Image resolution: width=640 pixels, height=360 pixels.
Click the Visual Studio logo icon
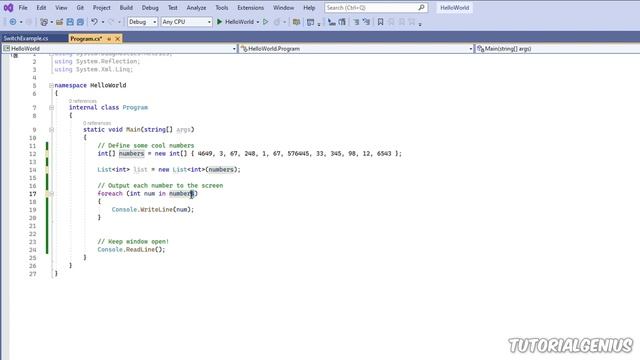click(x=8, y=7)
